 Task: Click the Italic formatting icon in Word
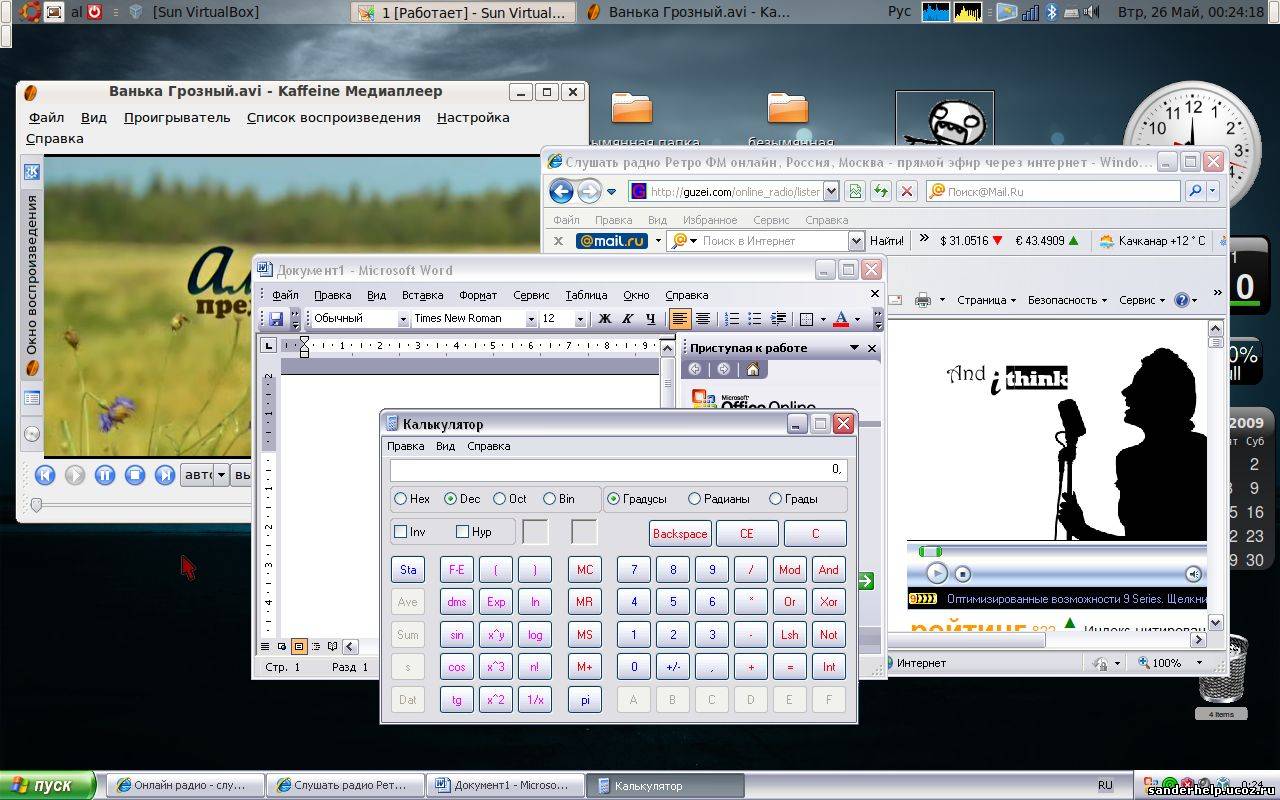[x=627, y=319]
